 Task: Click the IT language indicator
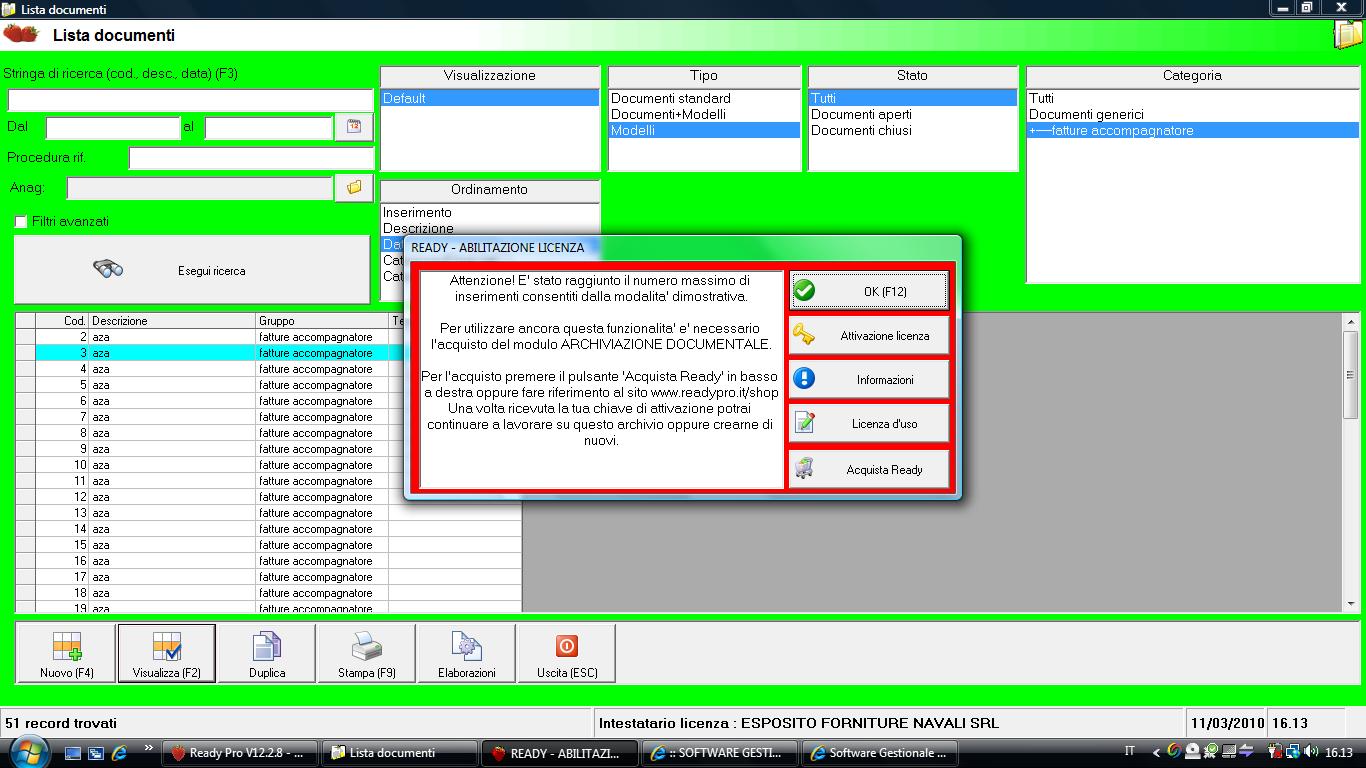point(1130,752)
